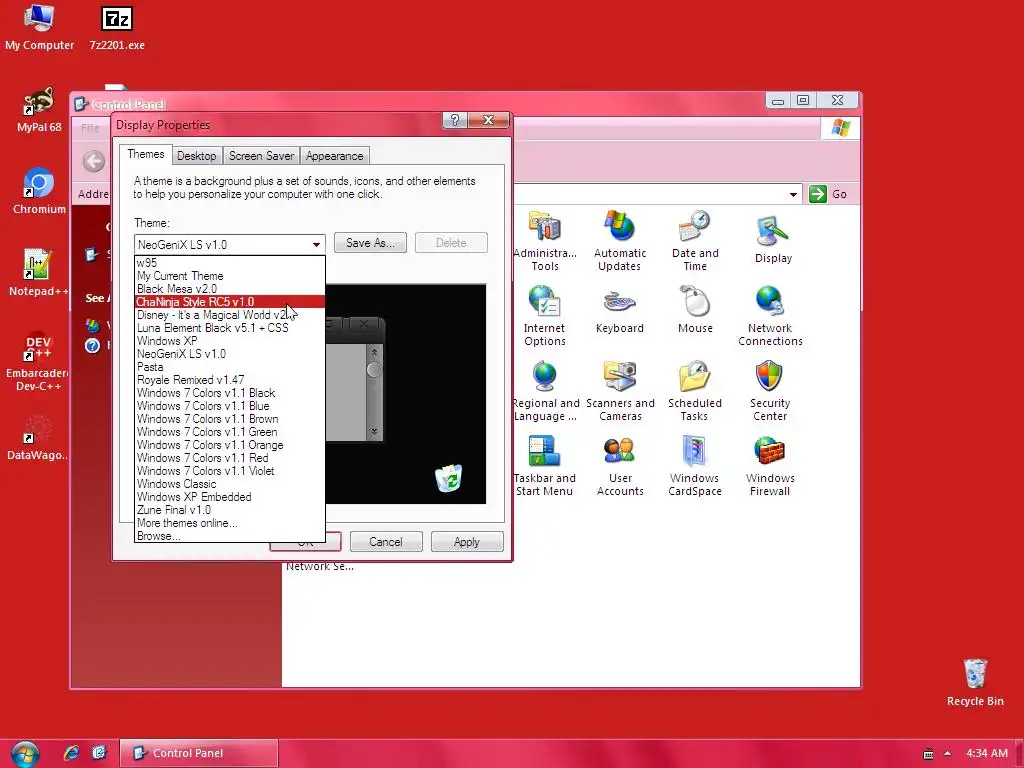Choose Windows 7 Colors v1.1 Violet

pyautogui.click(x=229, y=471)
